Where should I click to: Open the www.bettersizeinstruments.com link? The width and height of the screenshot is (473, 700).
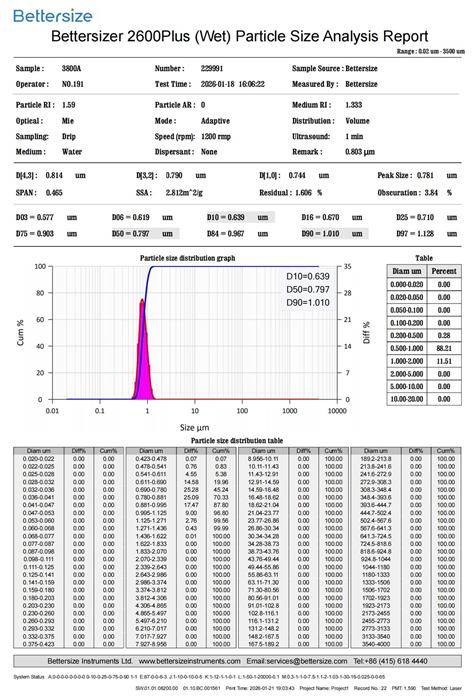pos(189,661)
